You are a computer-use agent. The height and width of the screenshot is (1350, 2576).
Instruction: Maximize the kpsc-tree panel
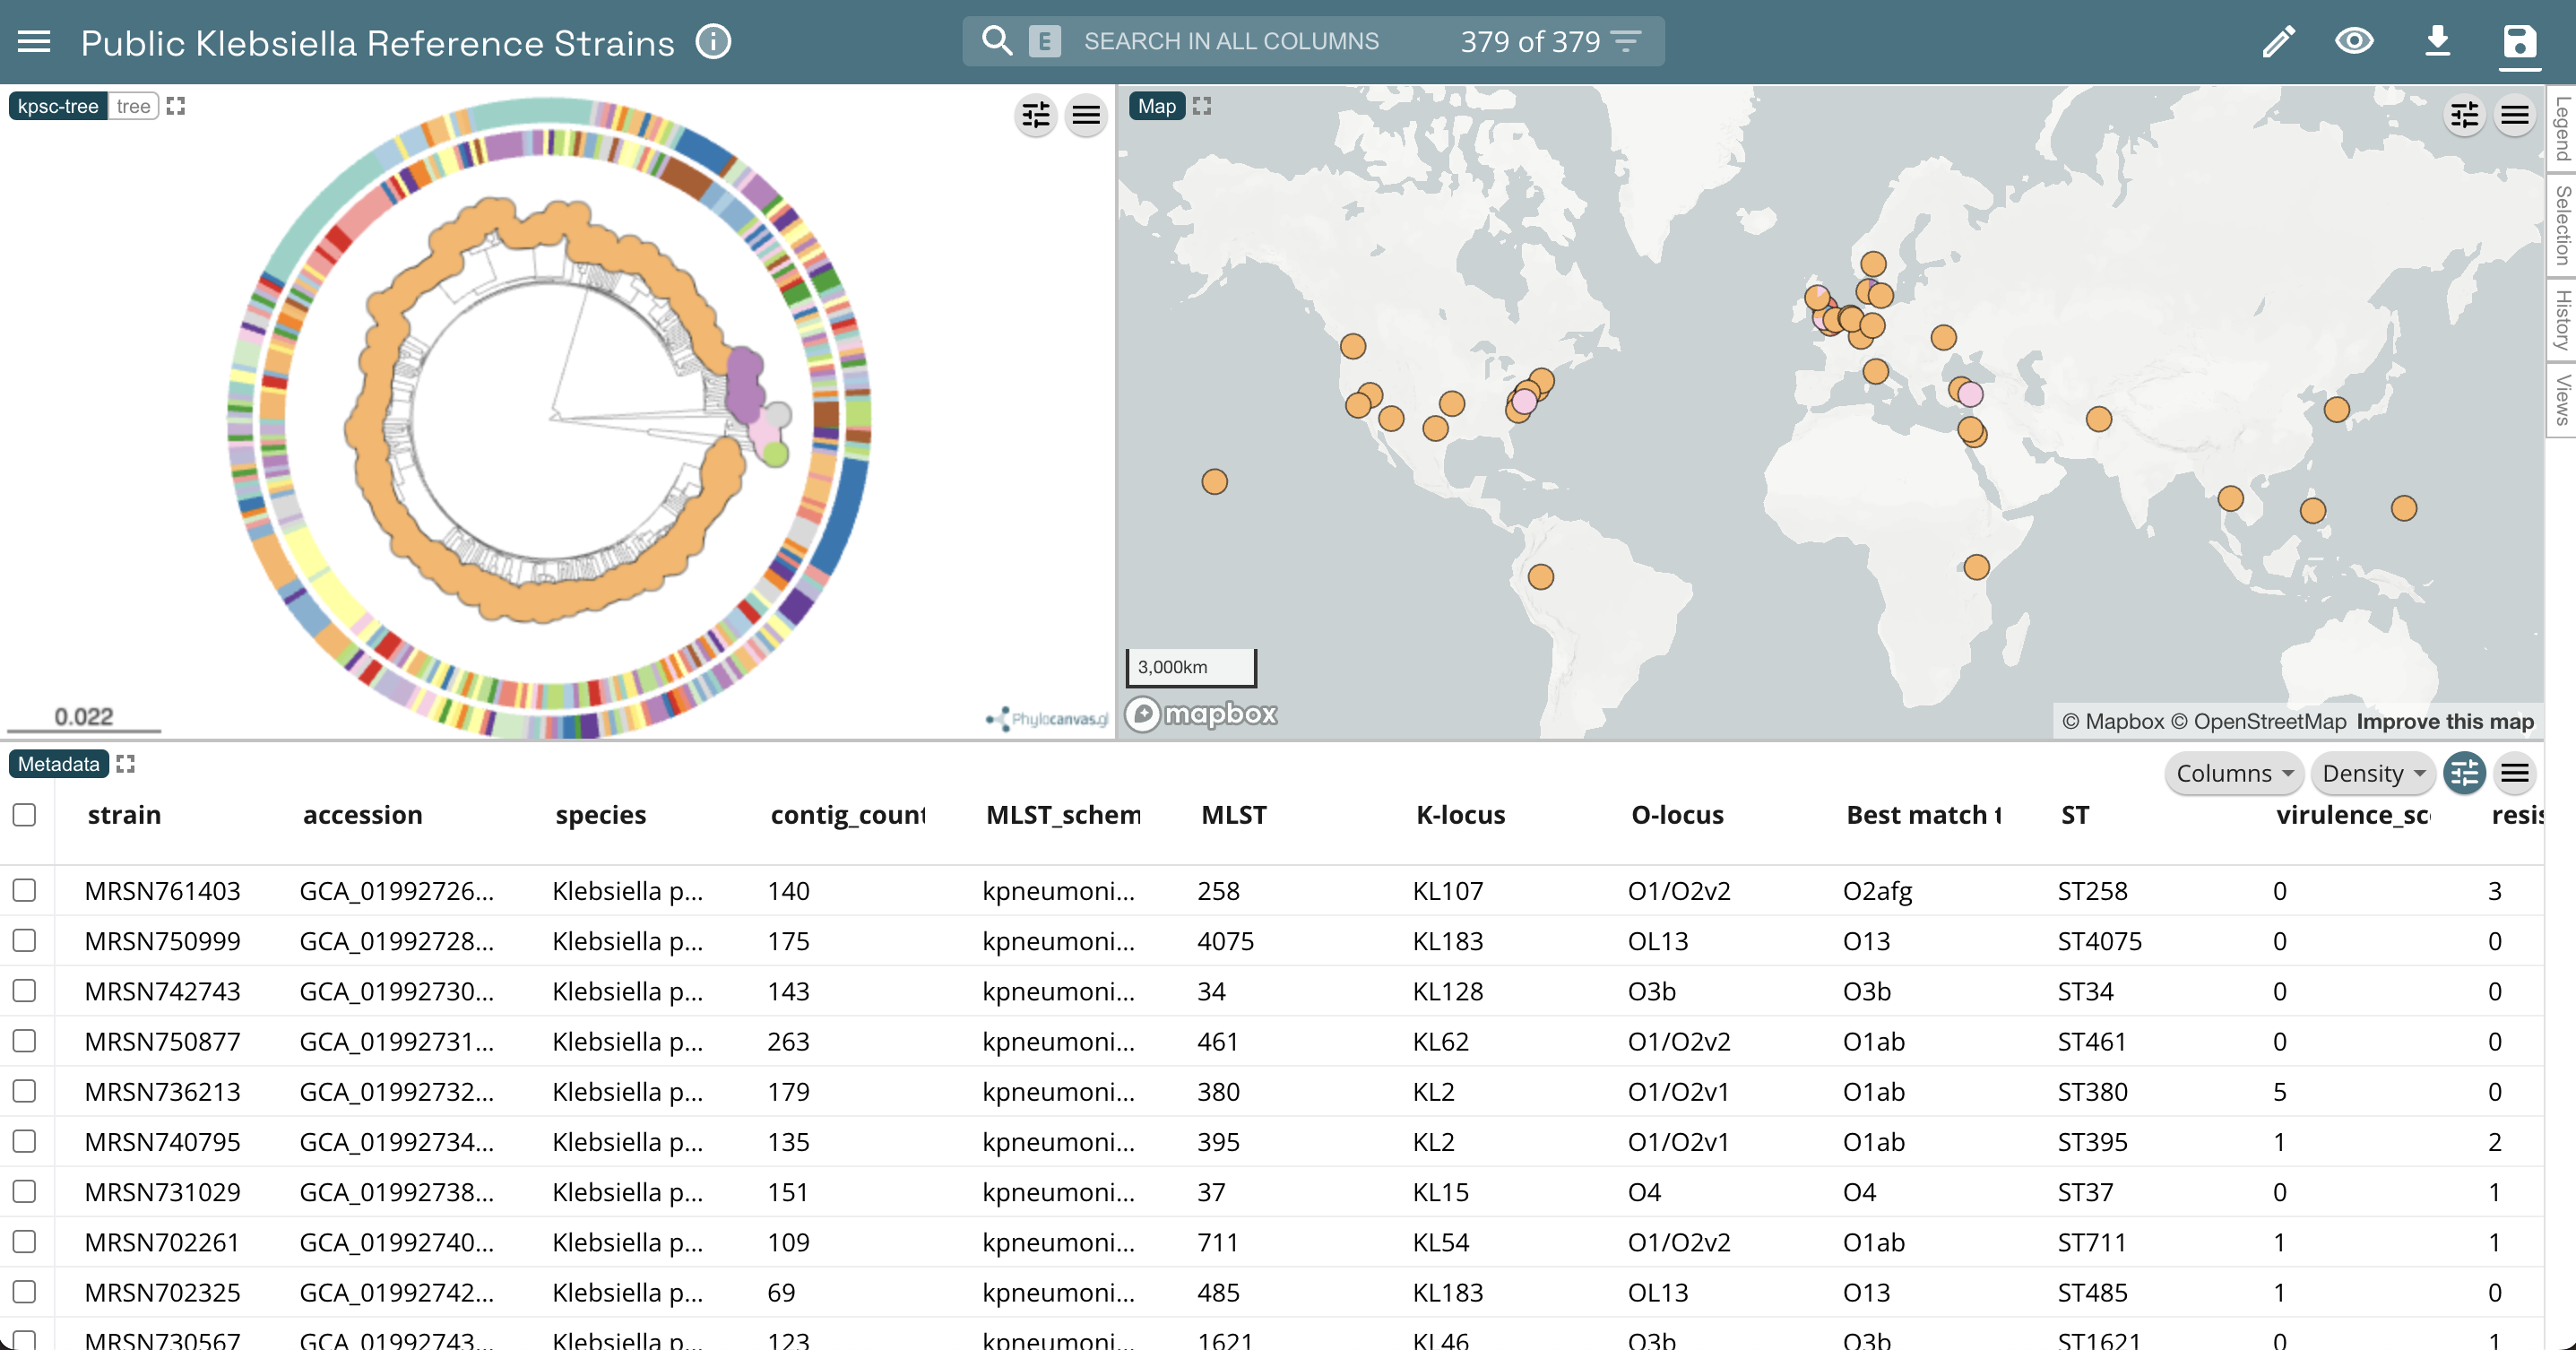[x=176, y=106]
